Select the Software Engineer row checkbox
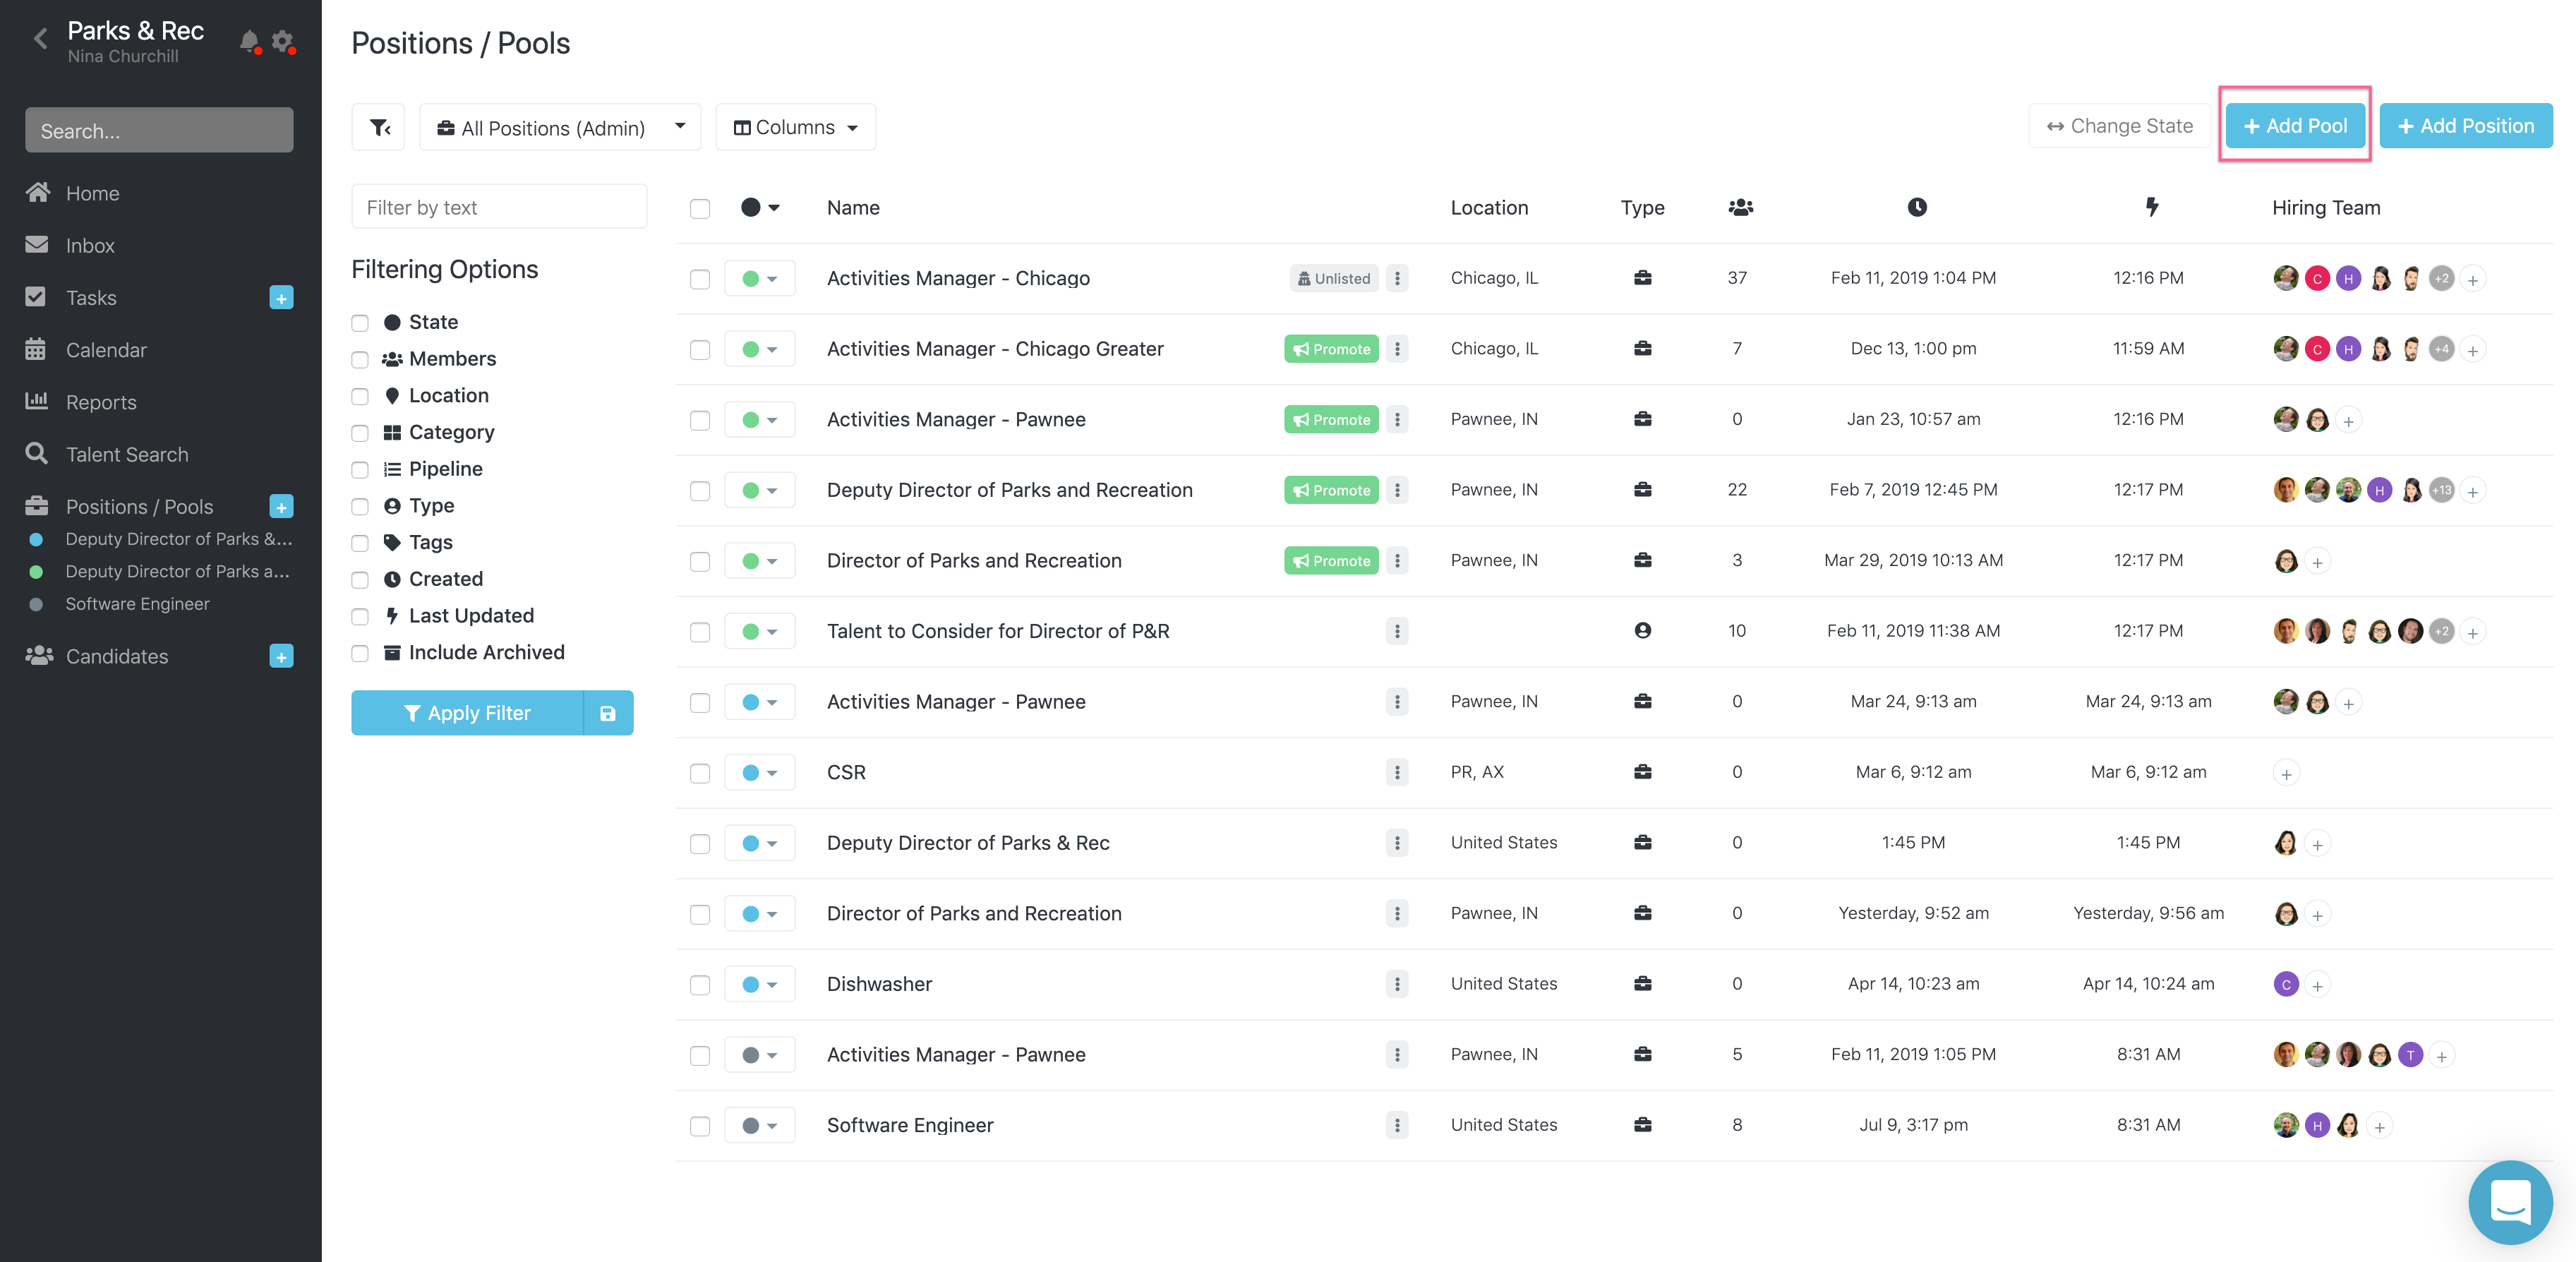2576x1262 pixels. tap(700, 1126)
